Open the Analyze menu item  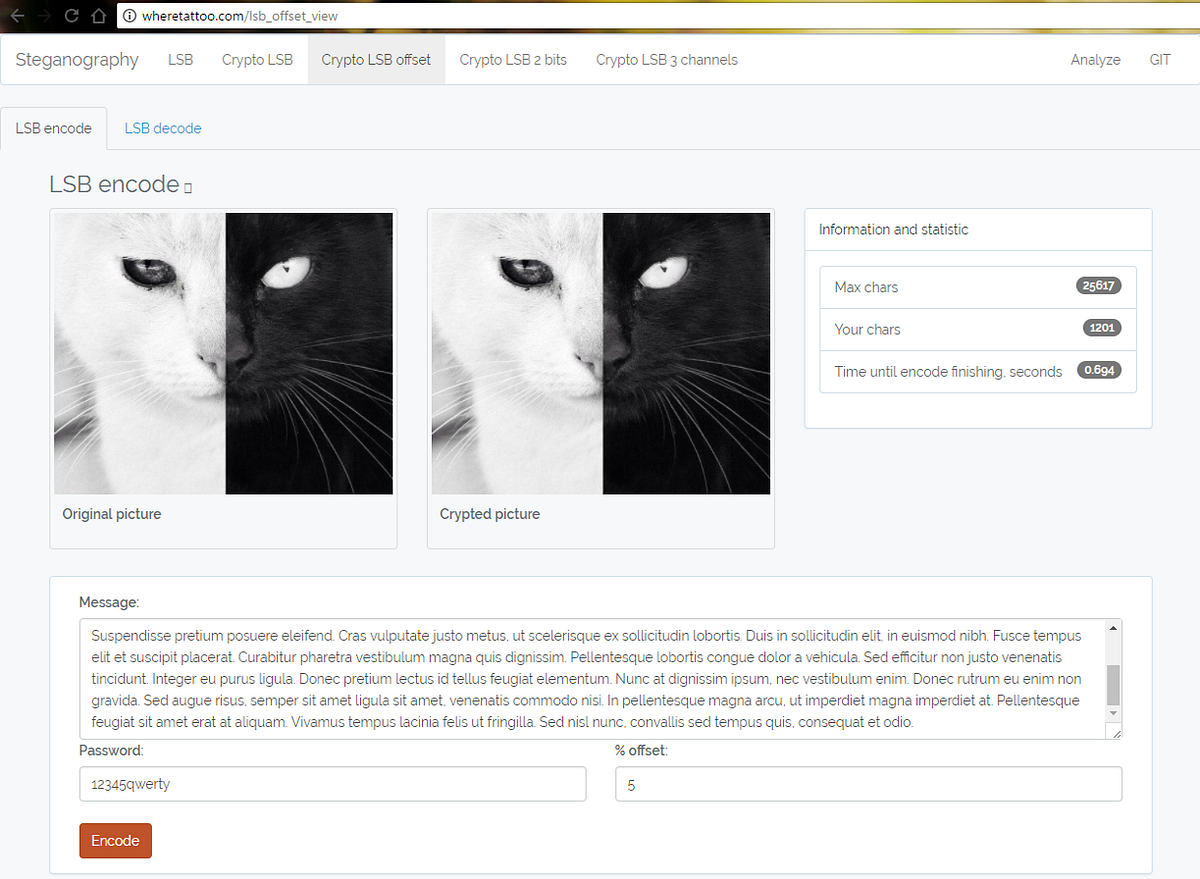(1095, 60)
